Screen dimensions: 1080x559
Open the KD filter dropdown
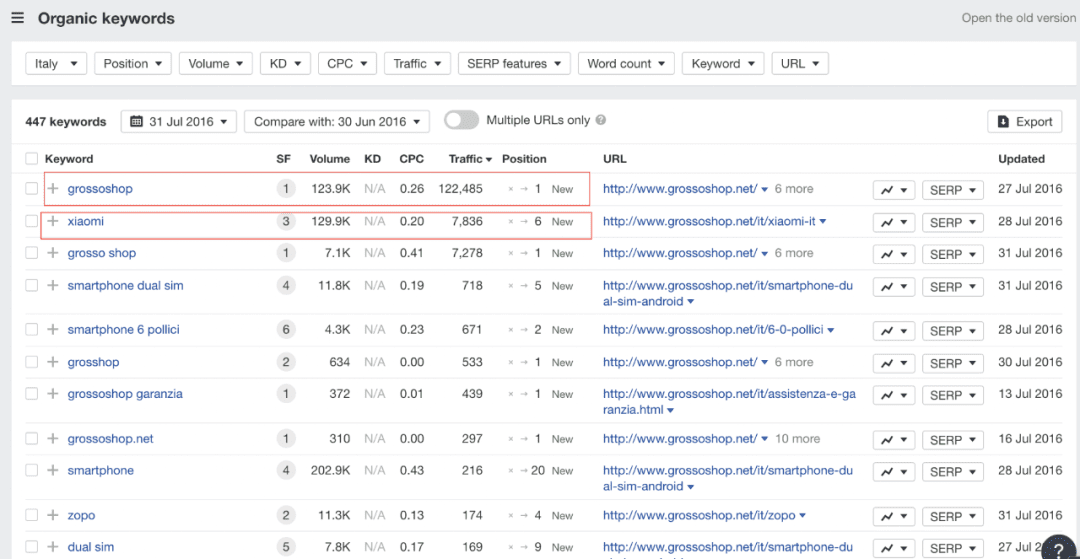point(285,63)
